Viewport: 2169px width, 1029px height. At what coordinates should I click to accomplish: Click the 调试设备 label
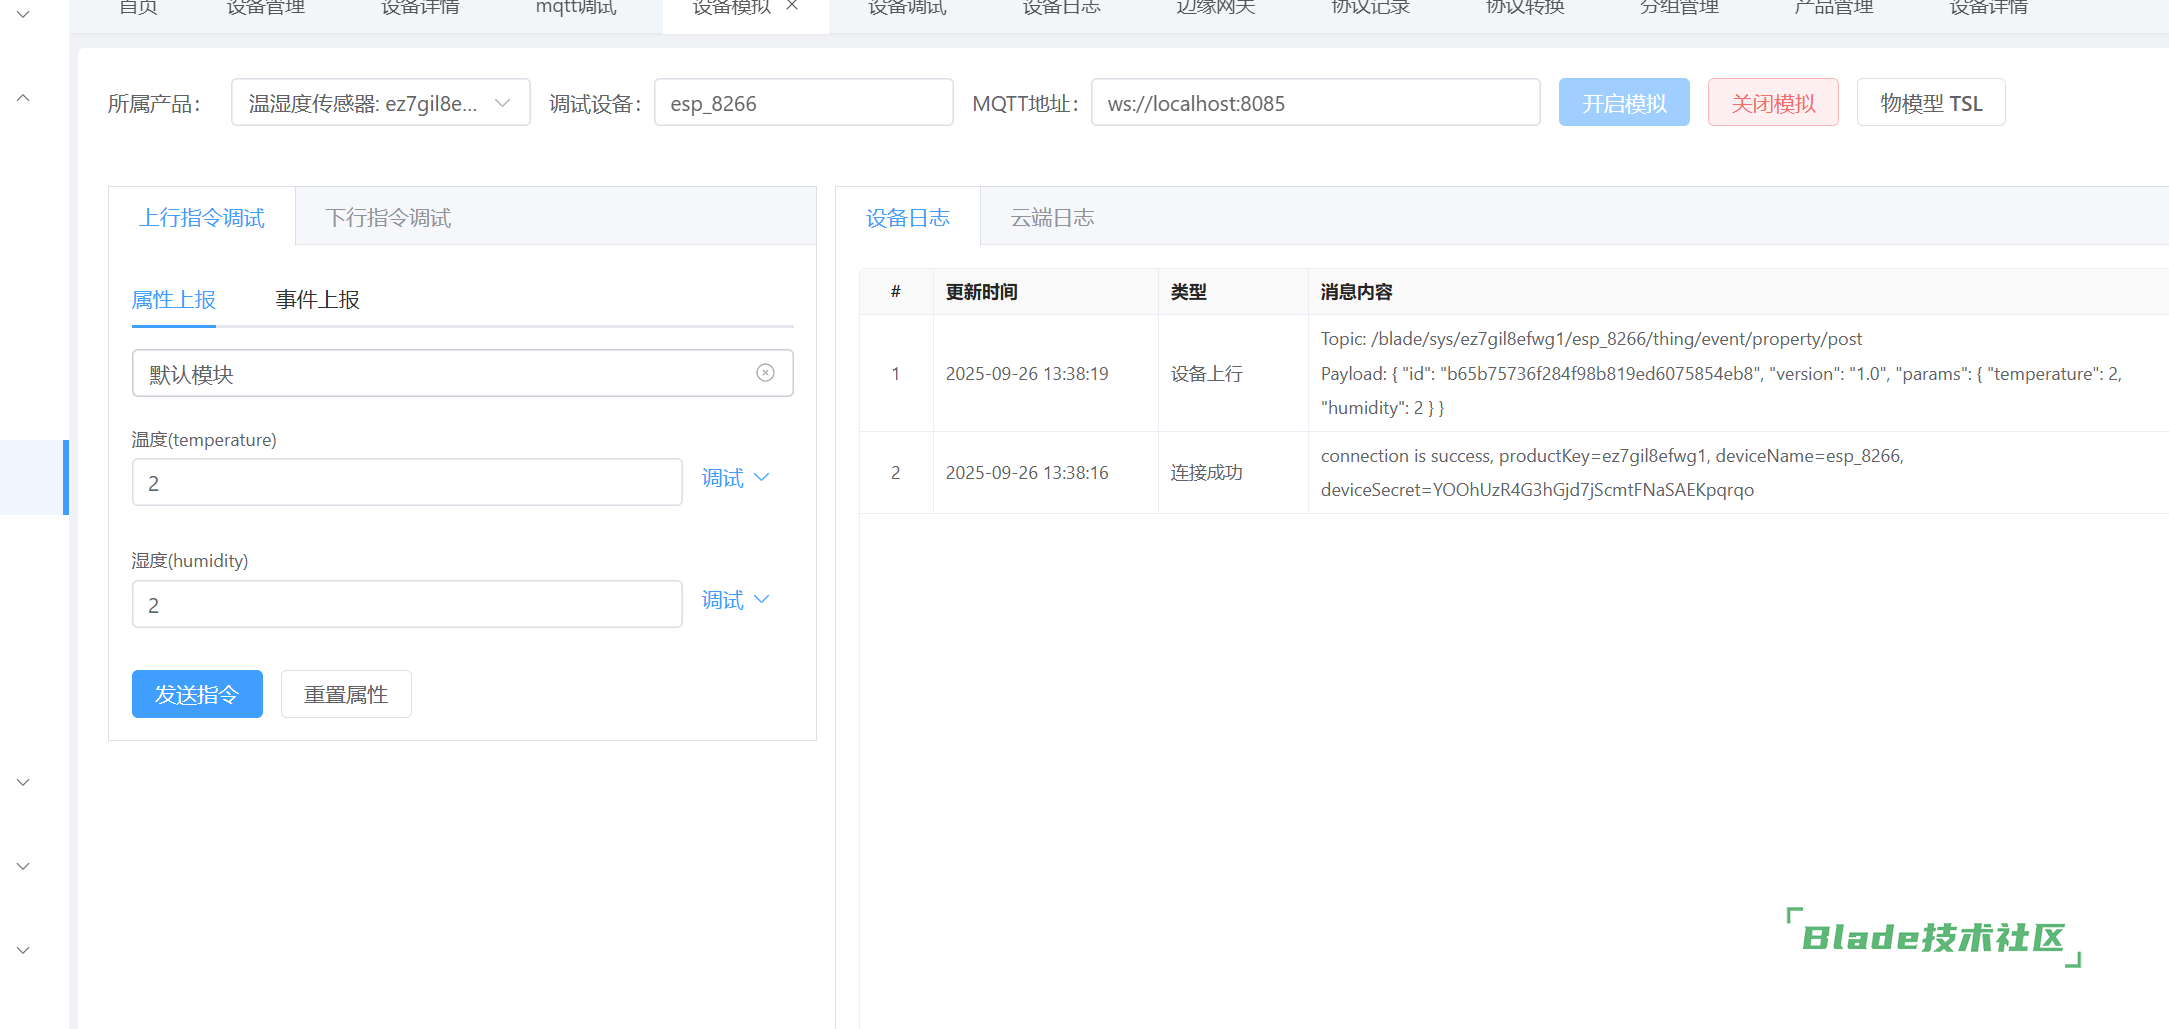(595, 104)
